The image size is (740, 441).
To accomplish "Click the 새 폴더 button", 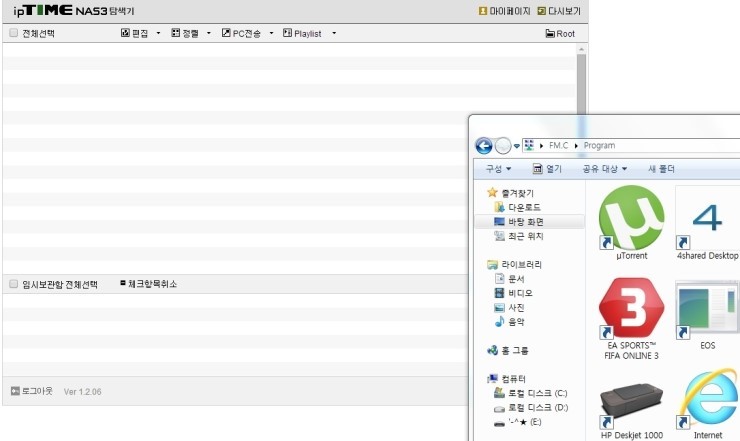I will tap(661, 169).
